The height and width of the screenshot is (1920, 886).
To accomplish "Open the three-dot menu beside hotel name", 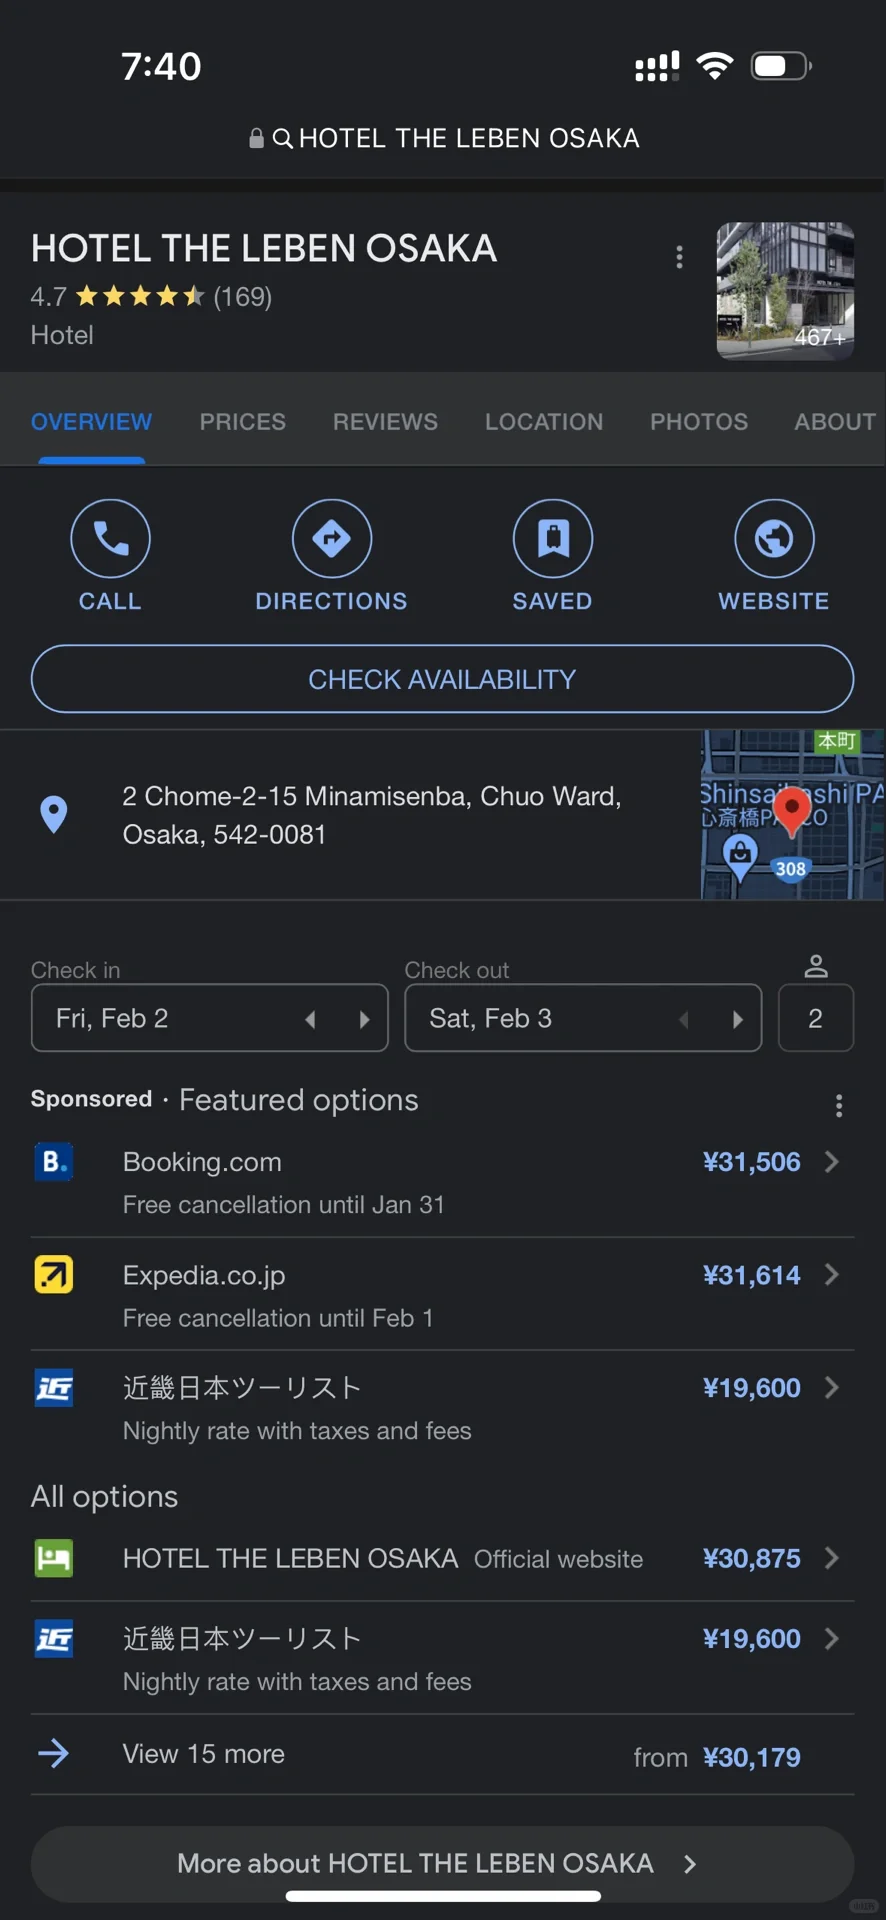I will coord(680,257).
